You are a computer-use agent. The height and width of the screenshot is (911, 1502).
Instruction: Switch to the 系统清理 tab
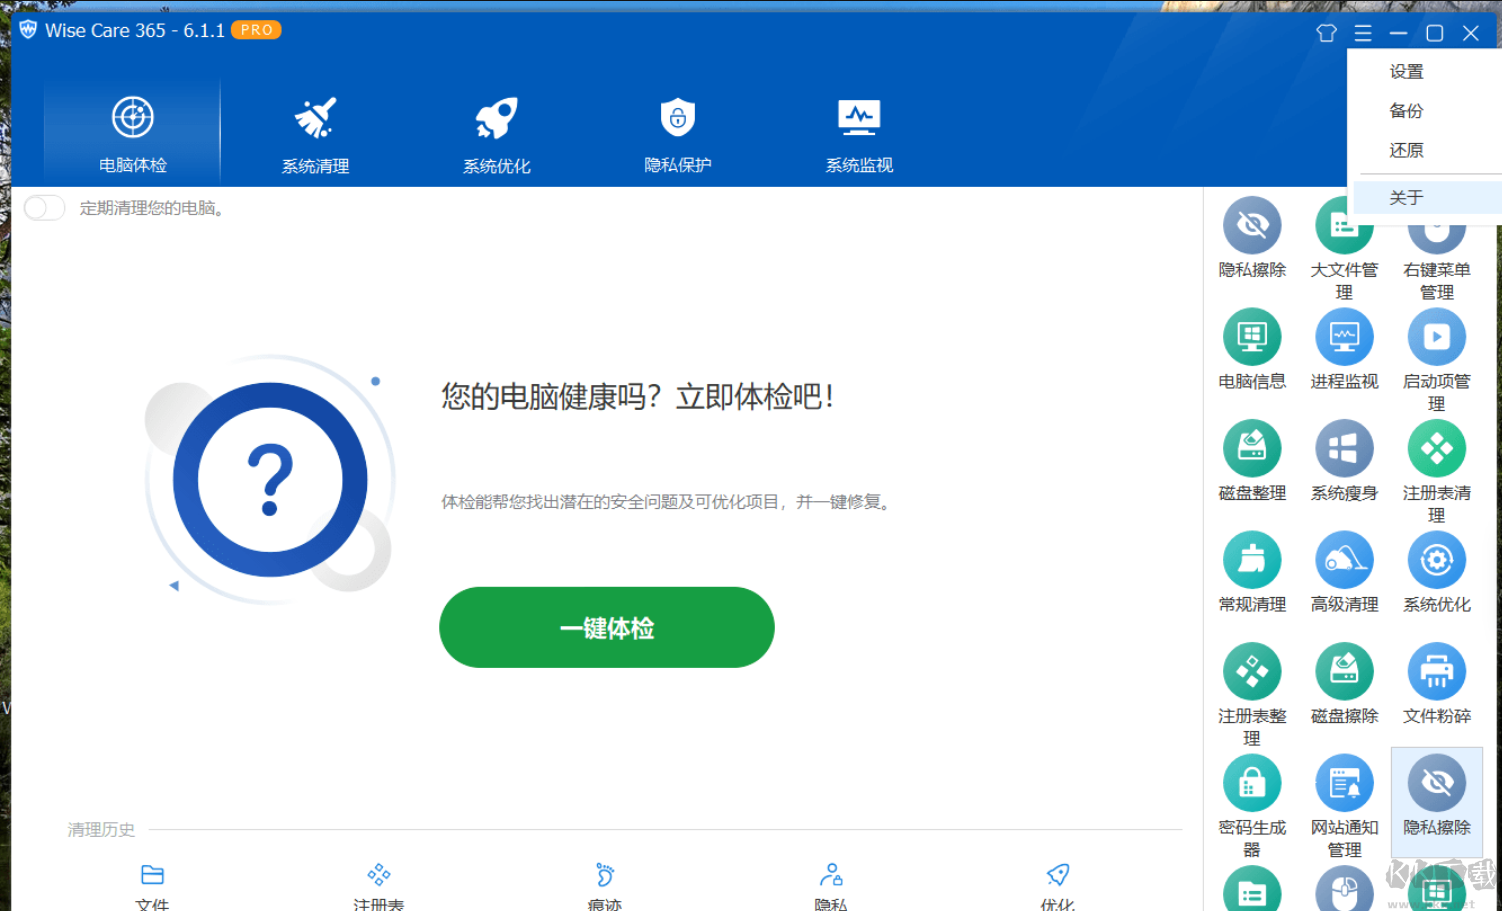coord(315,132)
